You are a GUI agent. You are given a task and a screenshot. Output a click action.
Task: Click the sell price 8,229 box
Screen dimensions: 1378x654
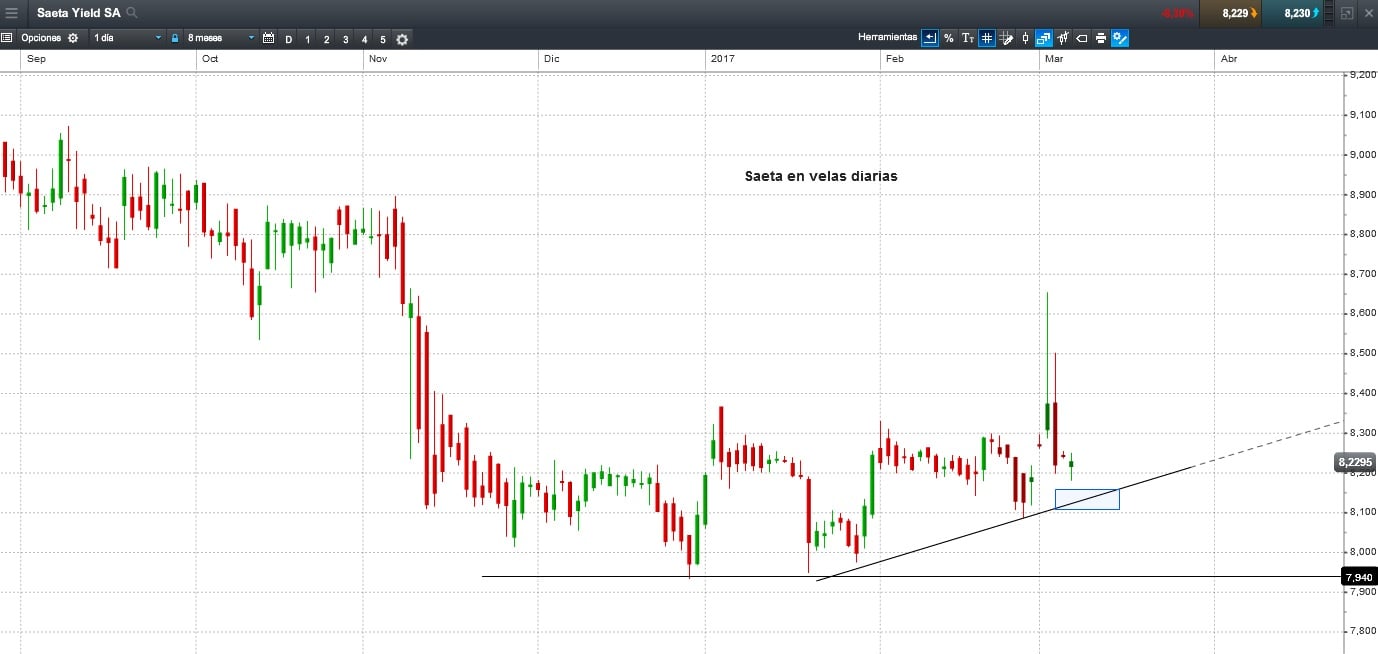pyautogui.click(x=1230, y=13)
